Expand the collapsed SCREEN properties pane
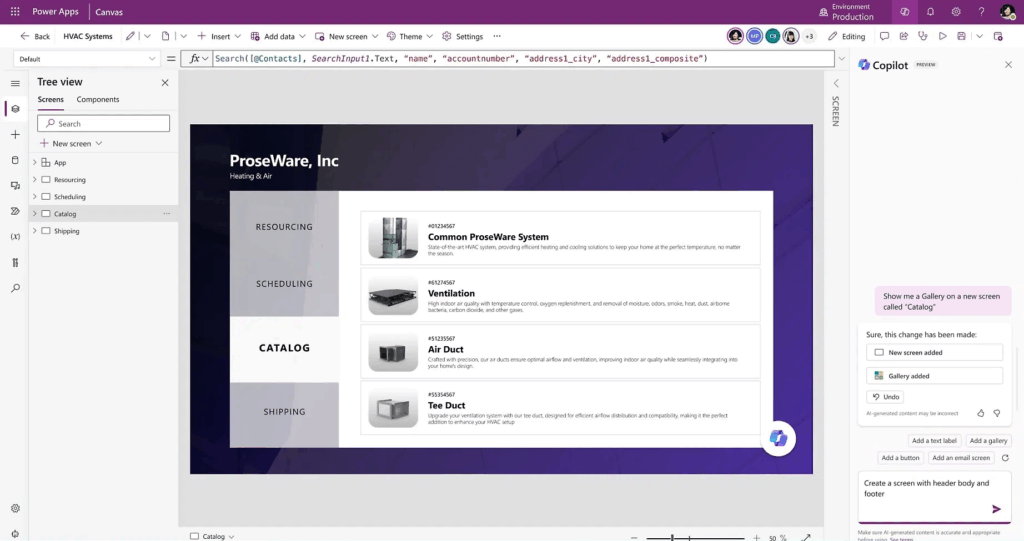Viewport: 1024px width, 541px height. point(836,84)
